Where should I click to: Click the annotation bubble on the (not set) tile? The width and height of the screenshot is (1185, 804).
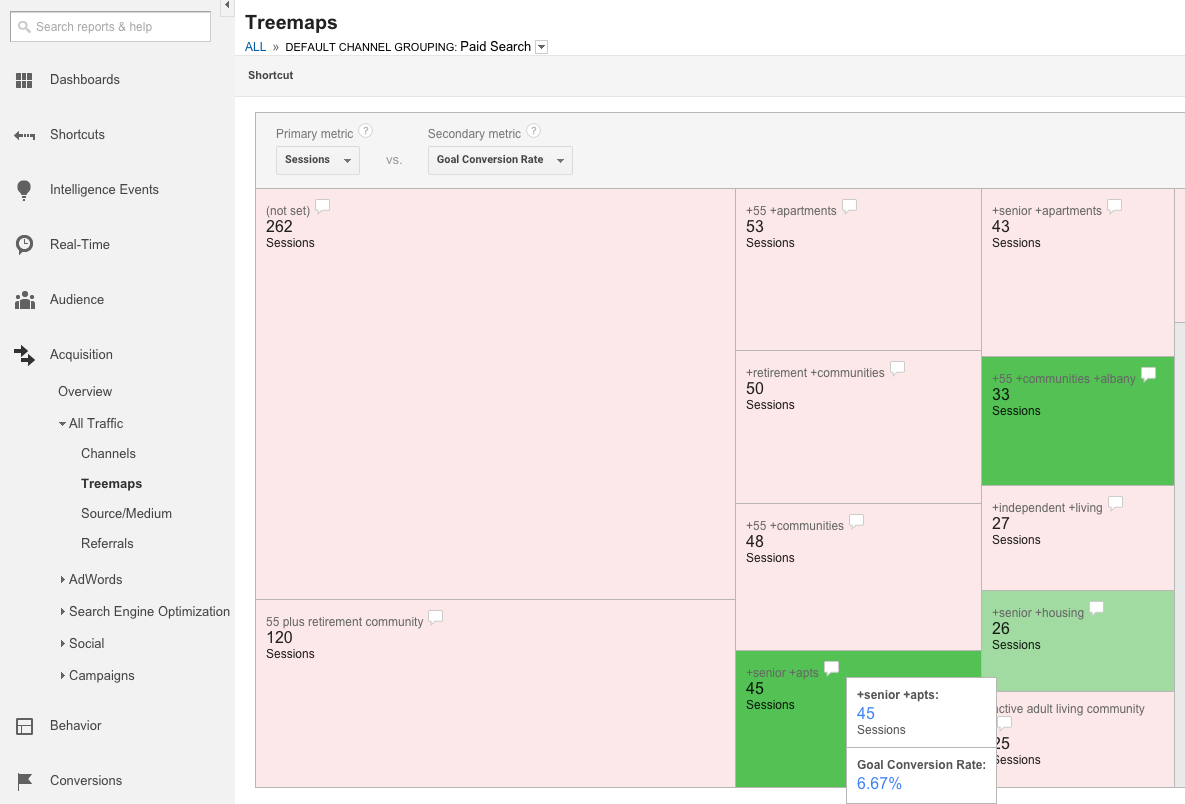pyautogui.click(x=322, y=205)
